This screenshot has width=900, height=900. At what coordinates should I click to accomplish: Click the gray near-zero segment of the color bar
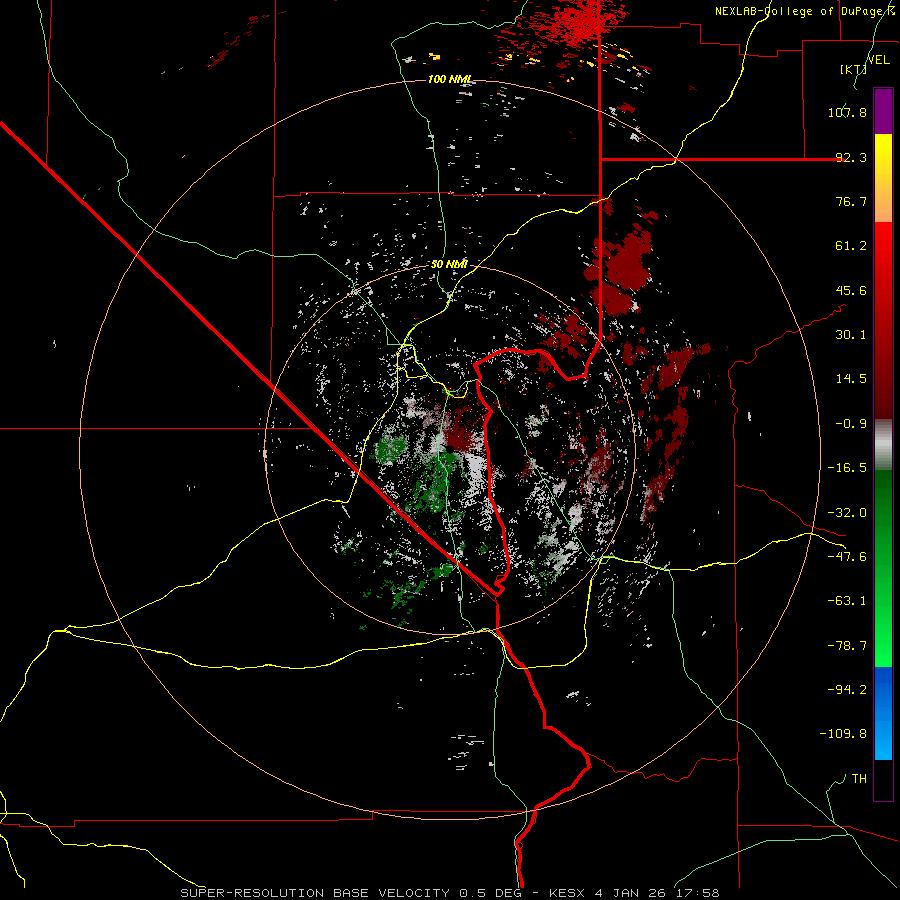[x=883, y=445]
